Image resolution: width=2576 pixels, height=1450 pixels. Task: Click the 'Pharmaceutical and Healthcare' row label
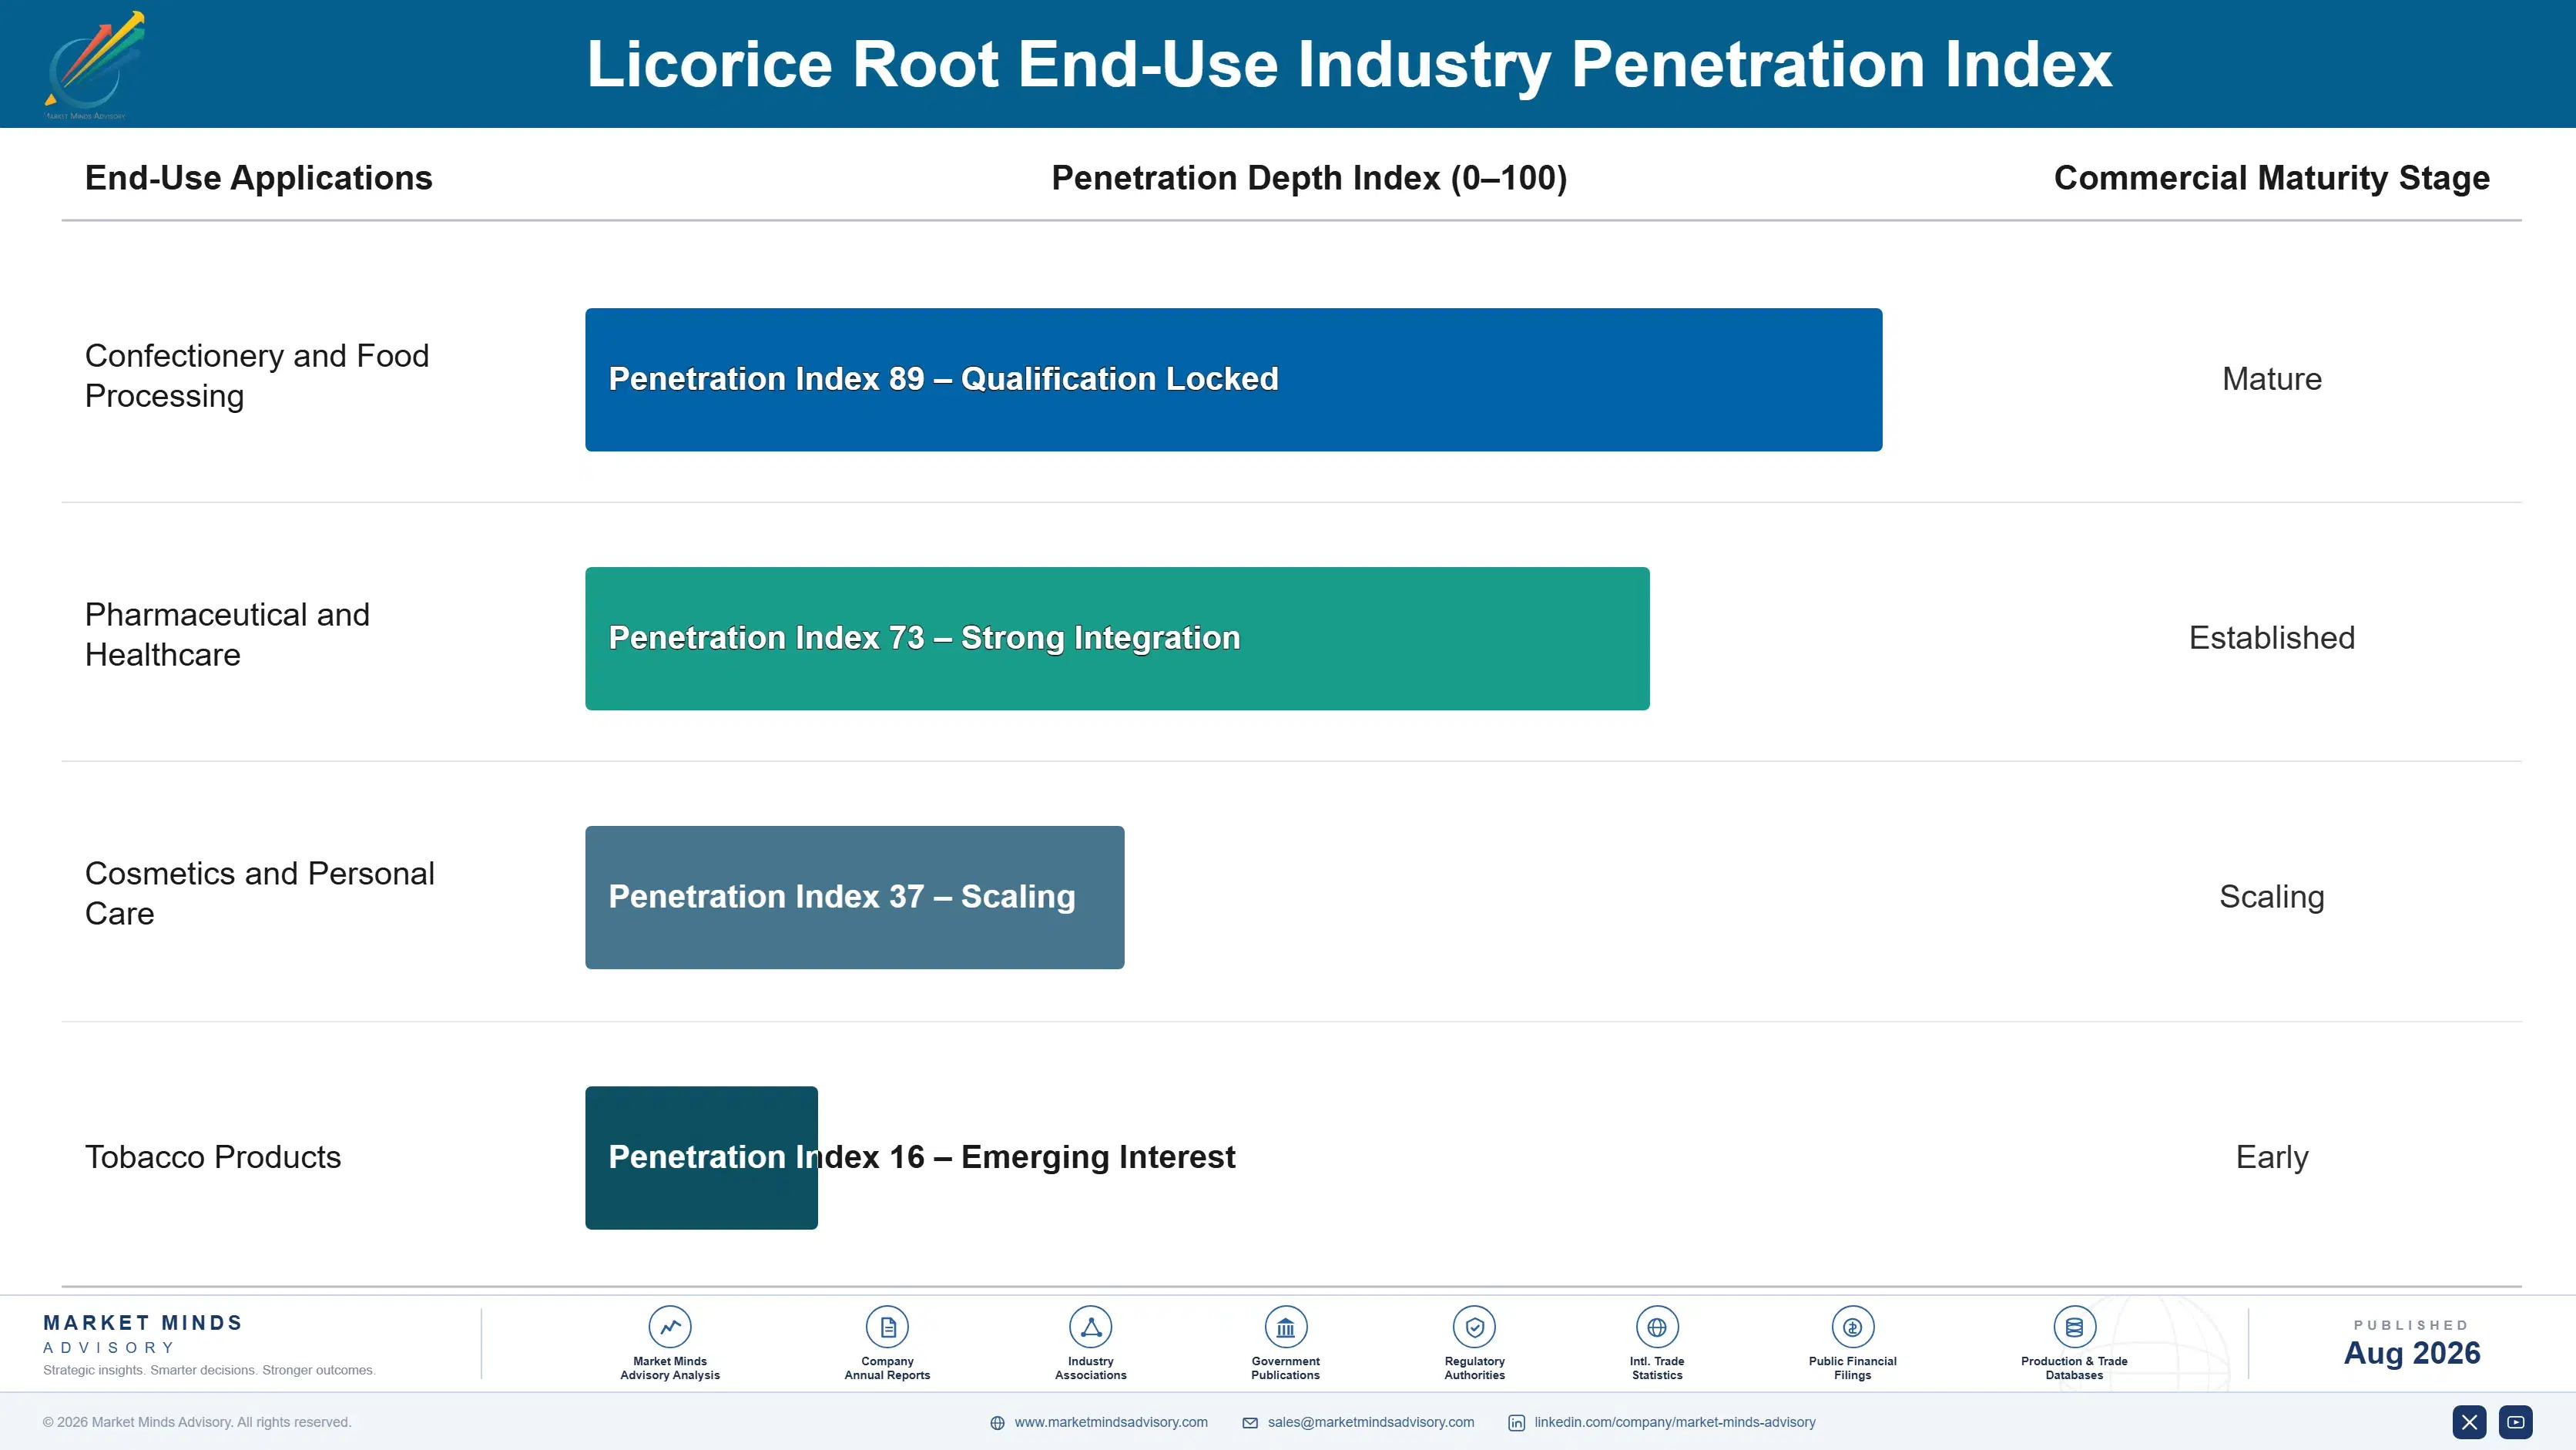[227, 635]
